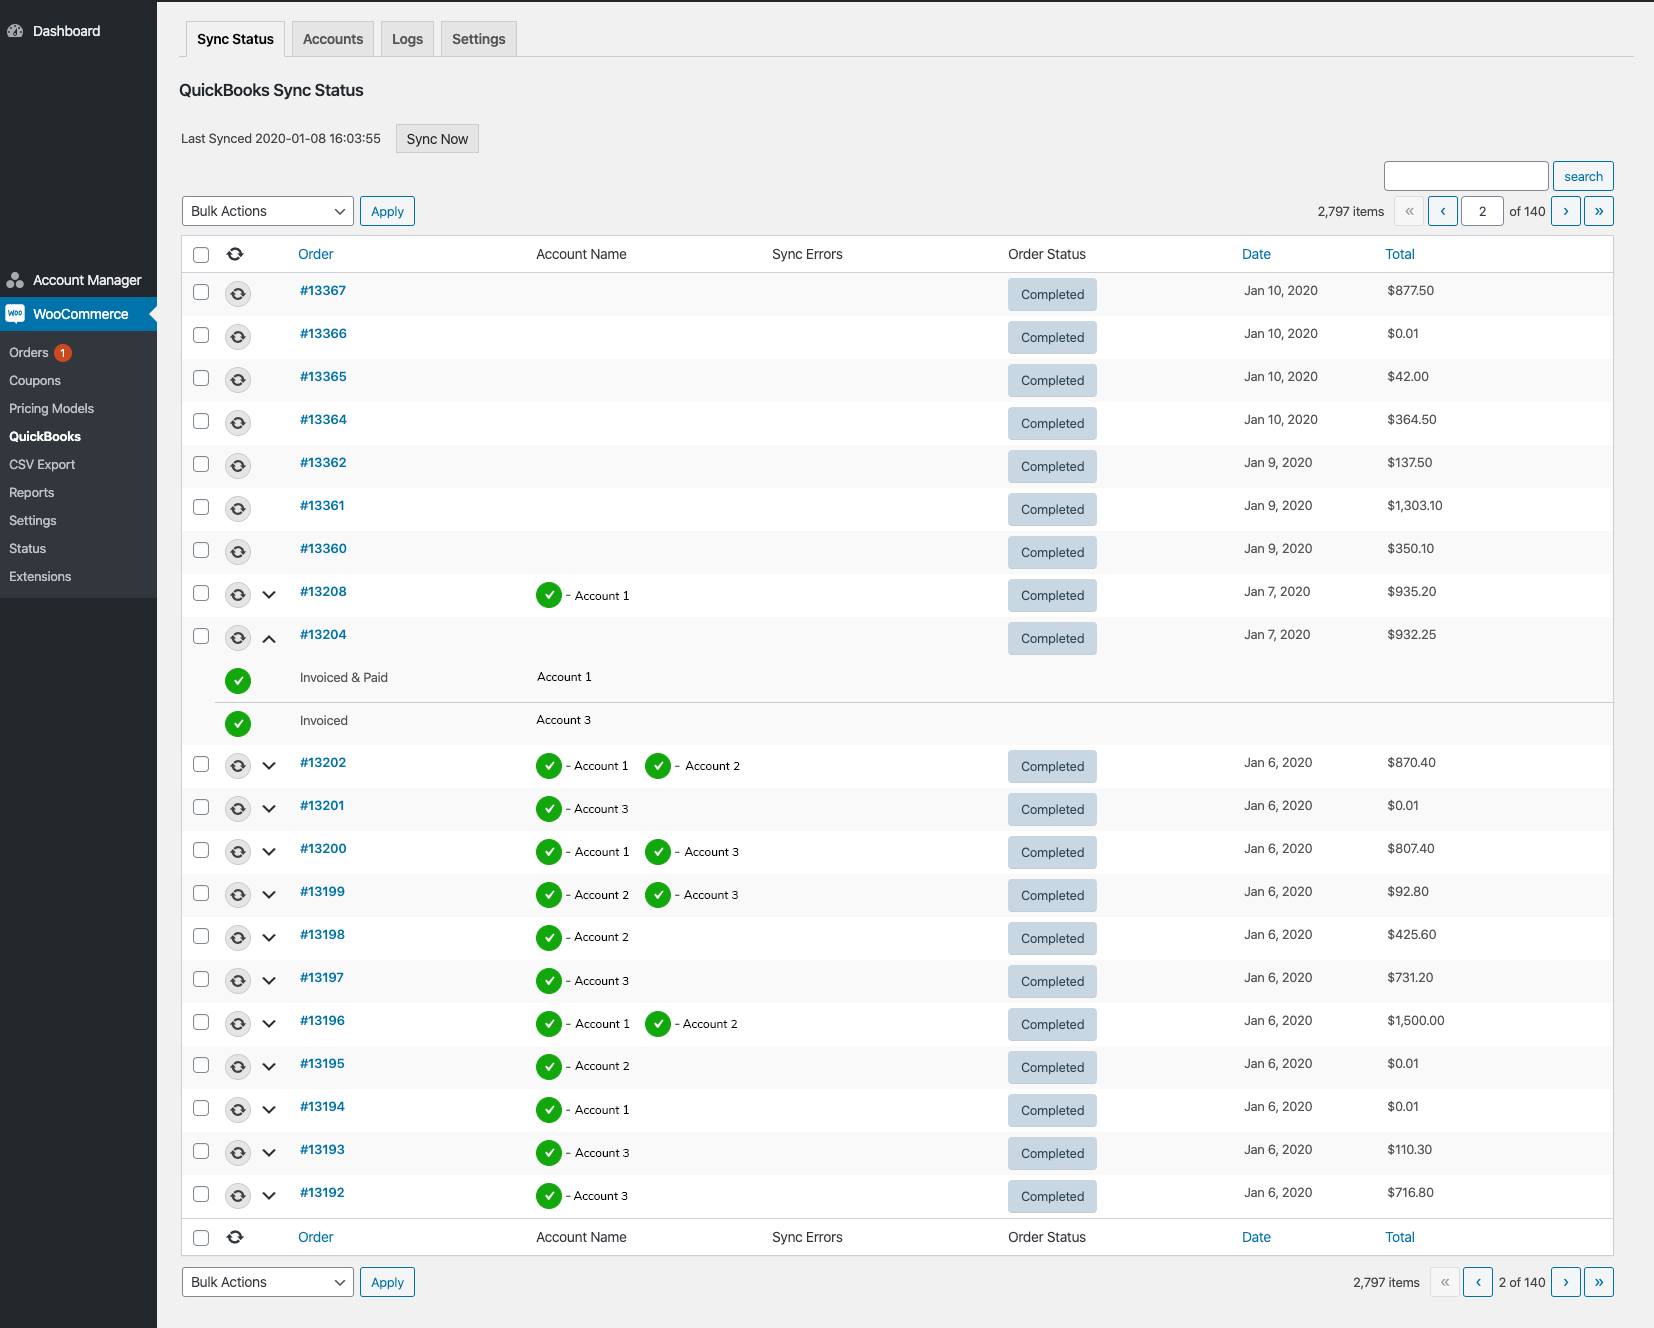
Task: Click green check for Account 1 on #13208
Action: pyautogui.click(x=549, y=595)
